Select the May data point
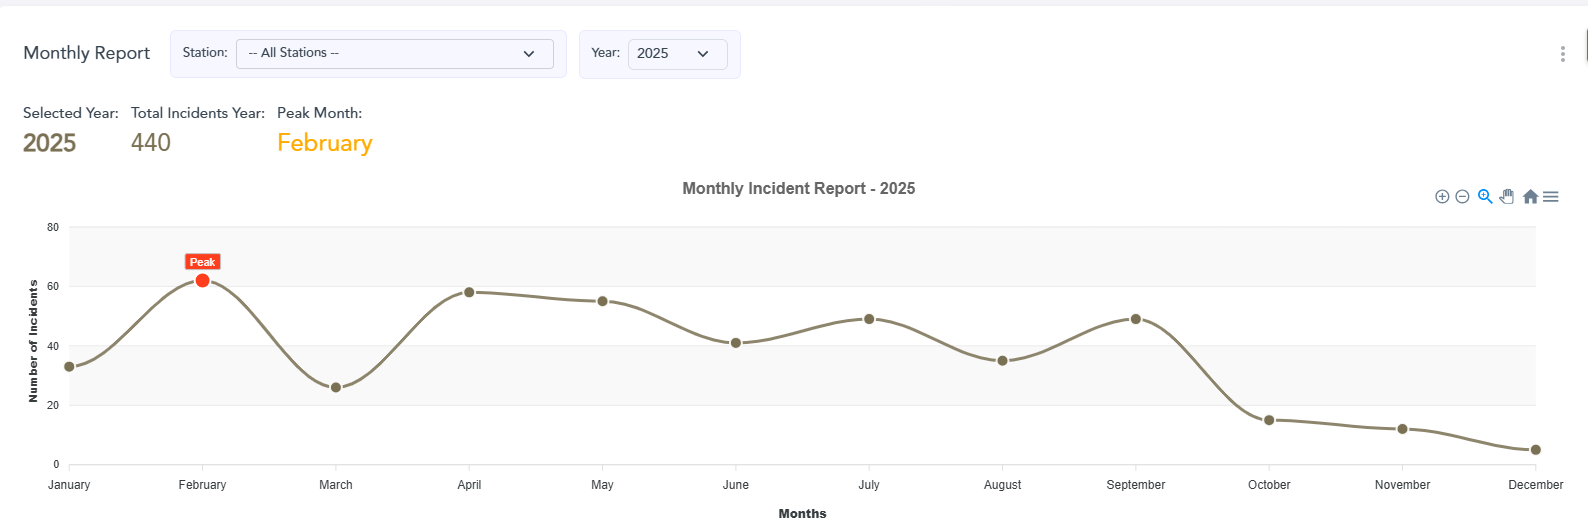This screenshot has width=1588, height=525. tap(602, 301)
